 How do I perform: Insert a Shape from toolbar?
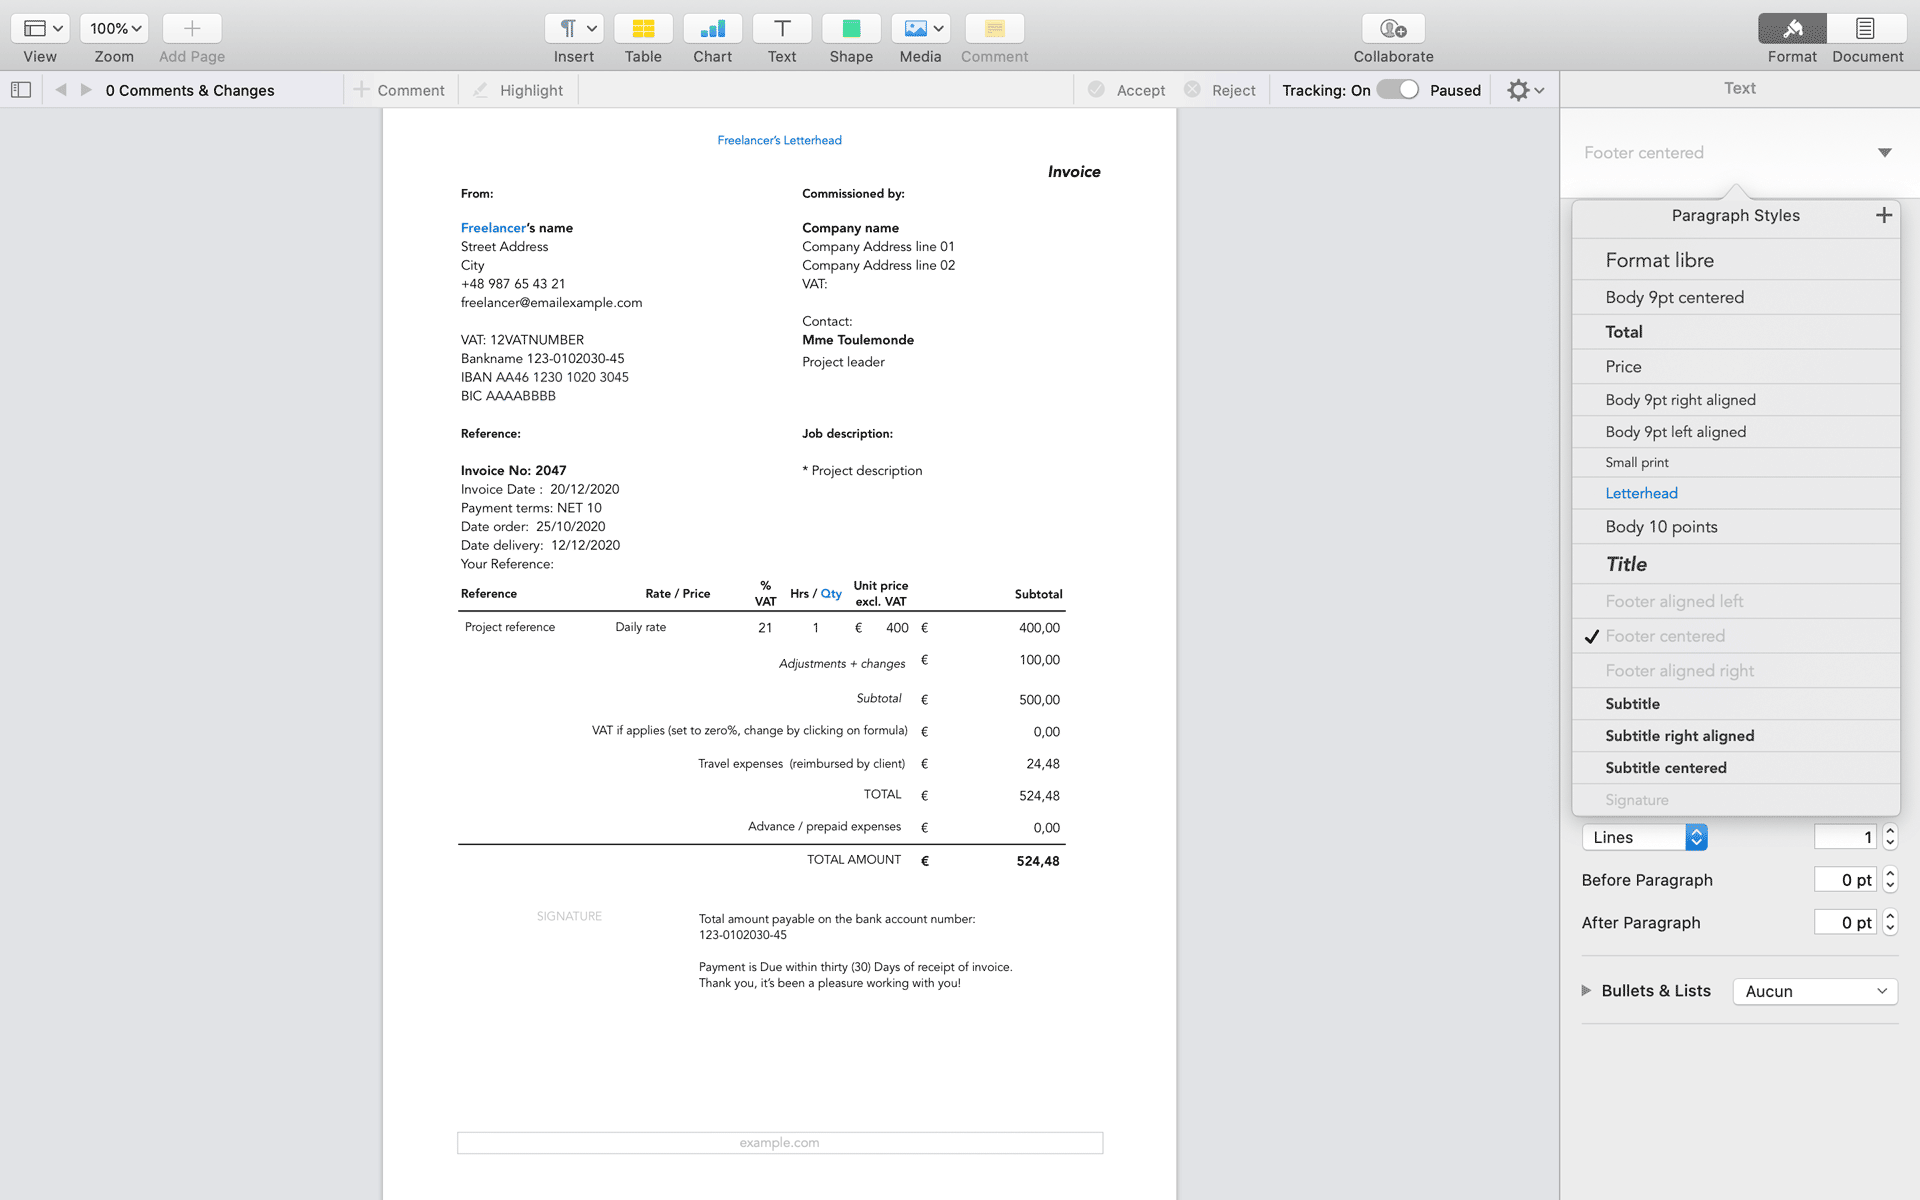(x=851, y=29)
